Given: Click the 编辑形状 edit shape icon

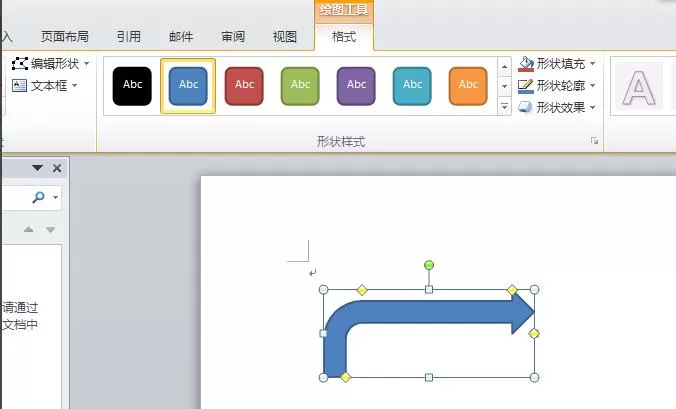Looking at the screenshot, I should [x=20, y=64].
